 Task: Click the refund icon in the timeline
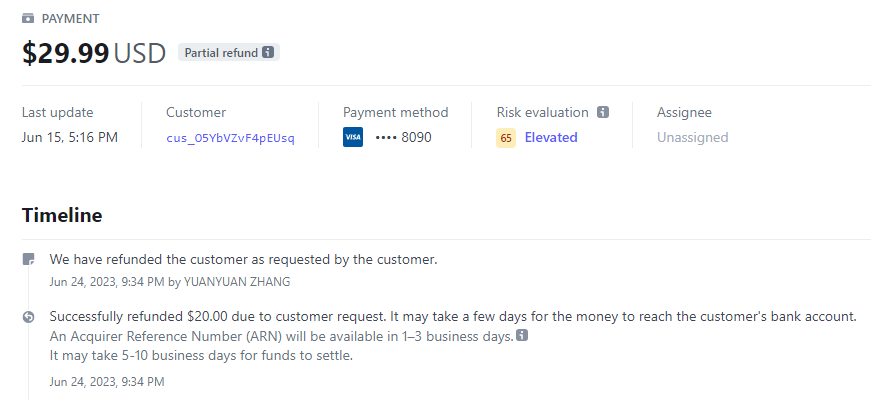[29, 317]
